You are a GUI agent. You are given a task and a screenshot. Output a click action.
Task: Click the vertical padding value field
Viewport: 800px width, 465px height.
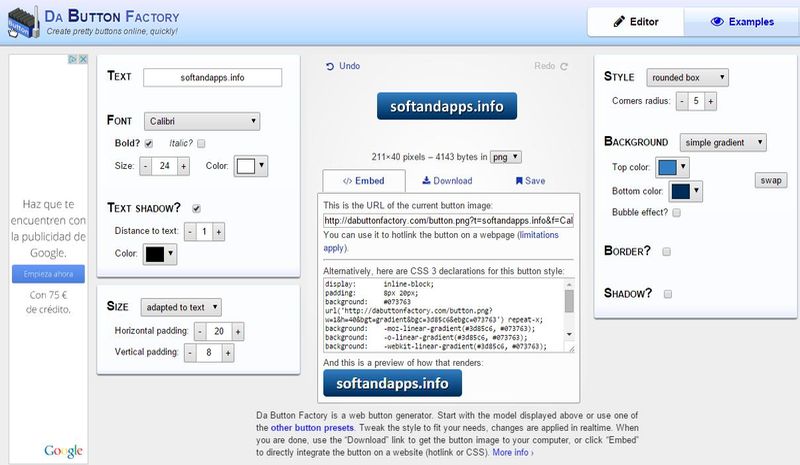click(209, 353)
